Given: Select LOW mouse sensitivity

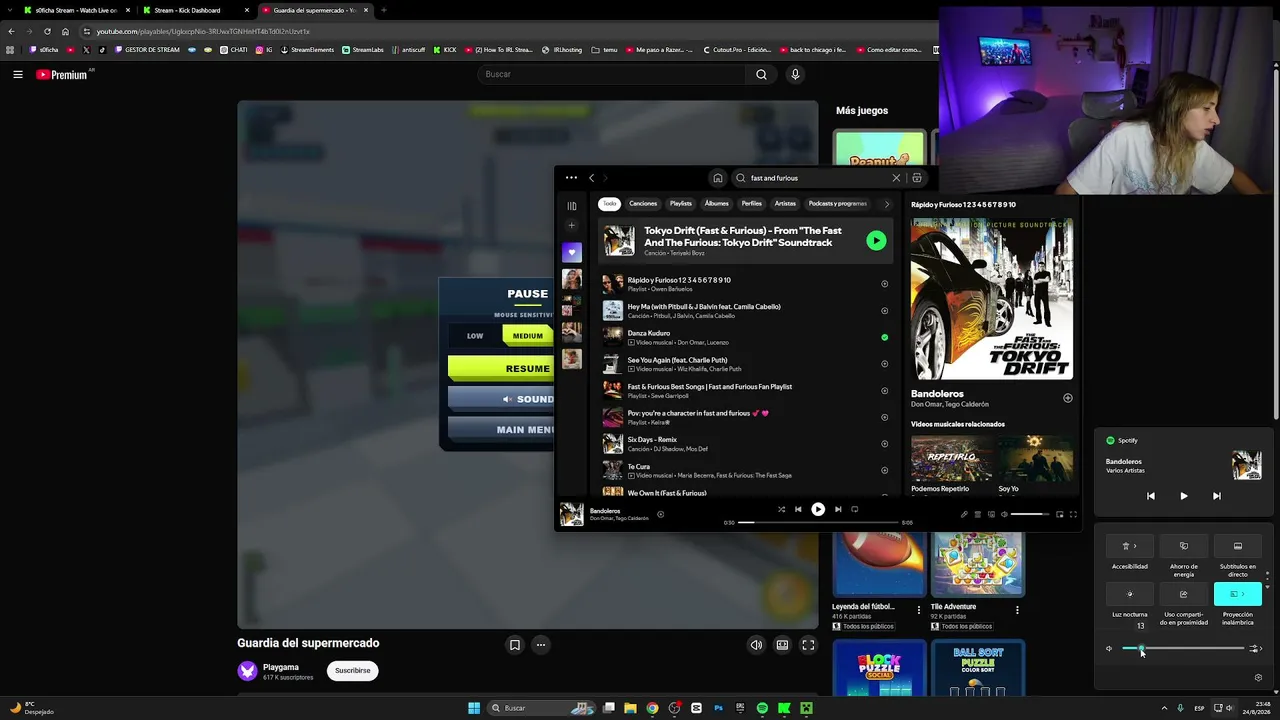Looking at the screenshot, I should click(x=475, y=336).
